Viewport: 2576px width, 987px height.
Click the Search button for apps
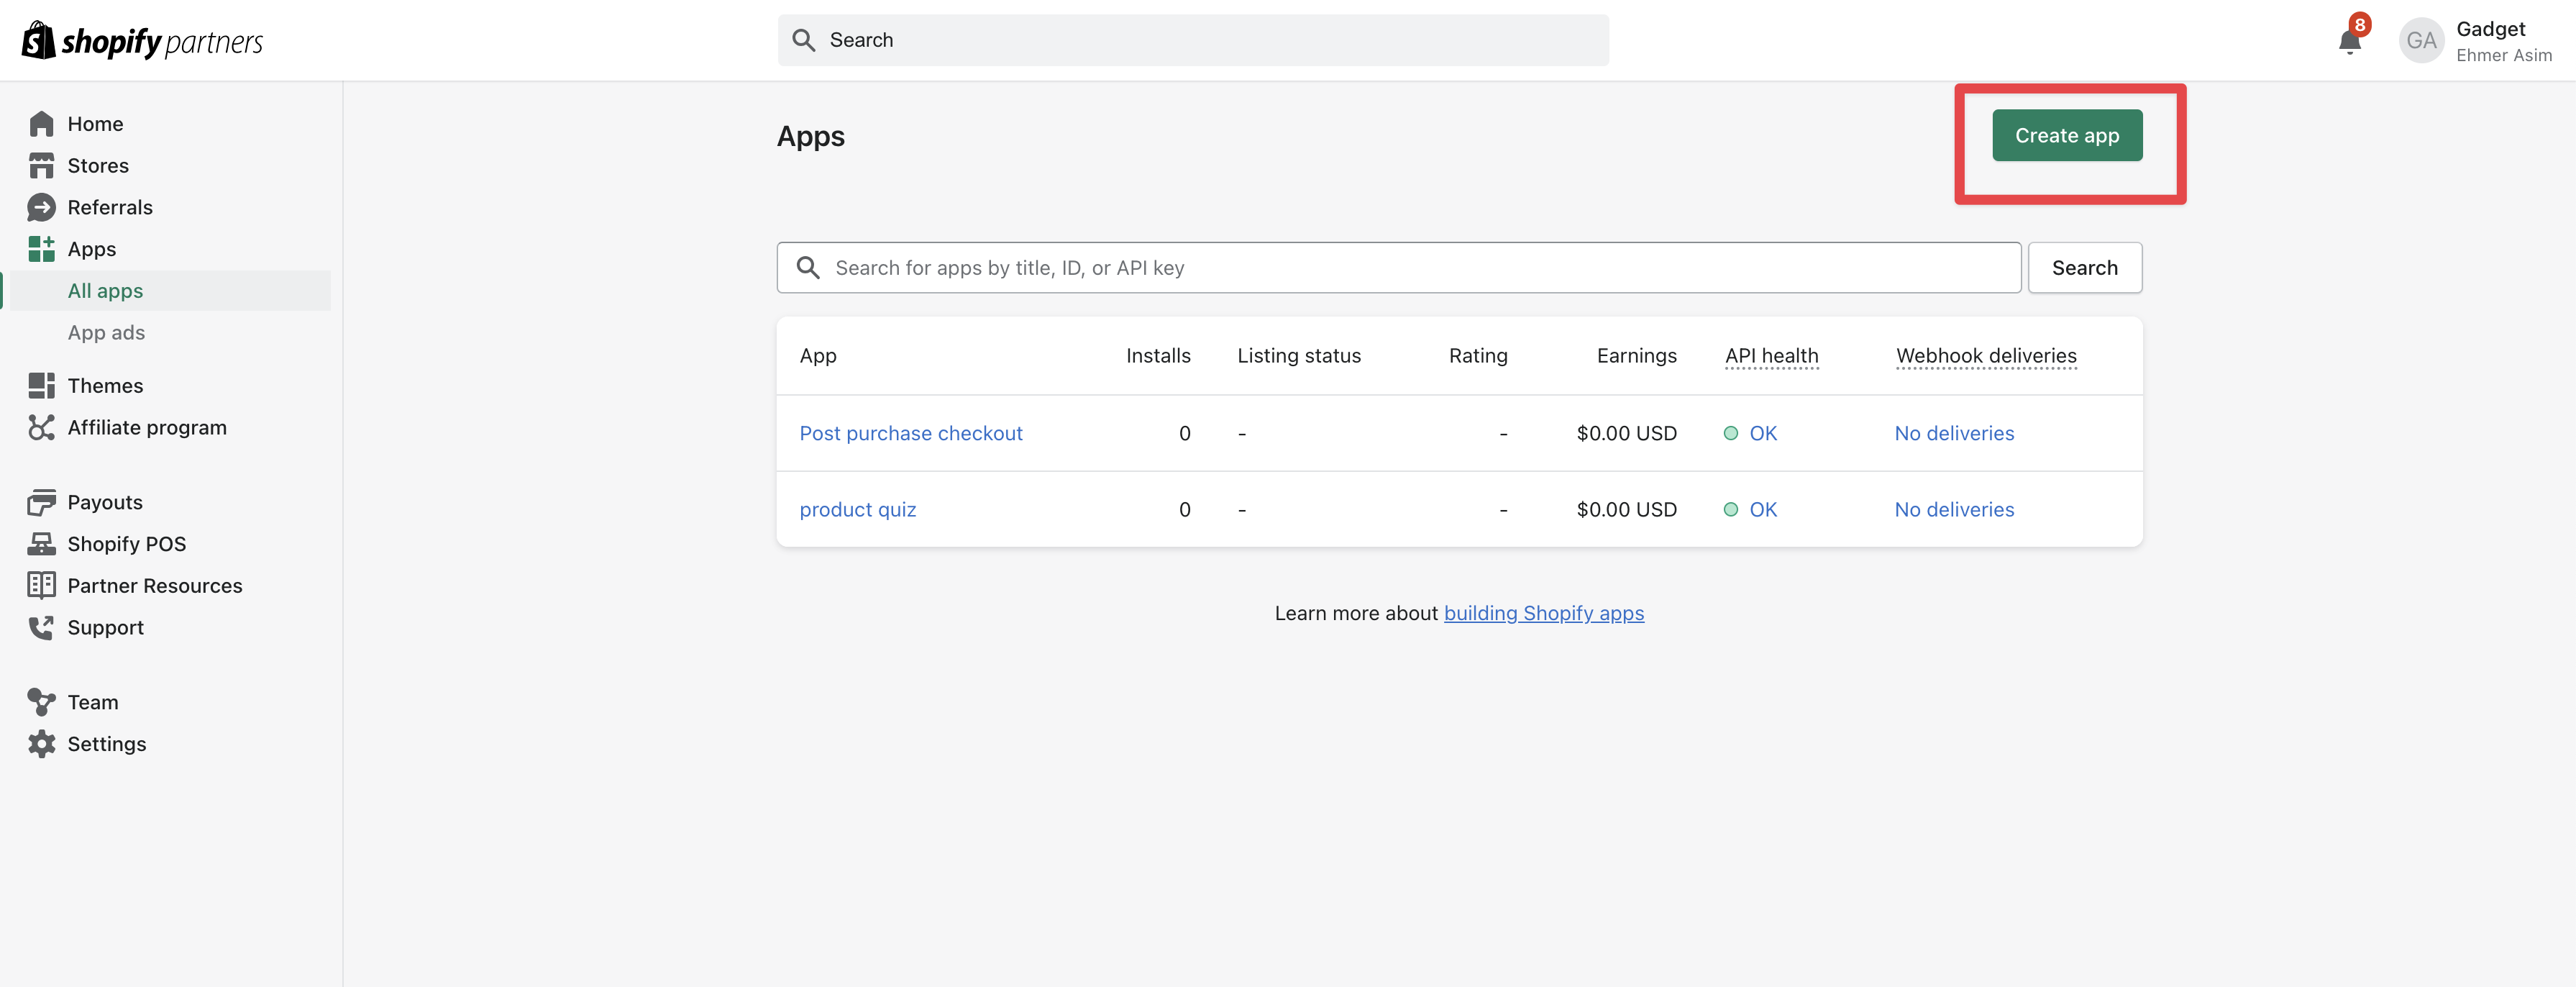(2085, 266)
